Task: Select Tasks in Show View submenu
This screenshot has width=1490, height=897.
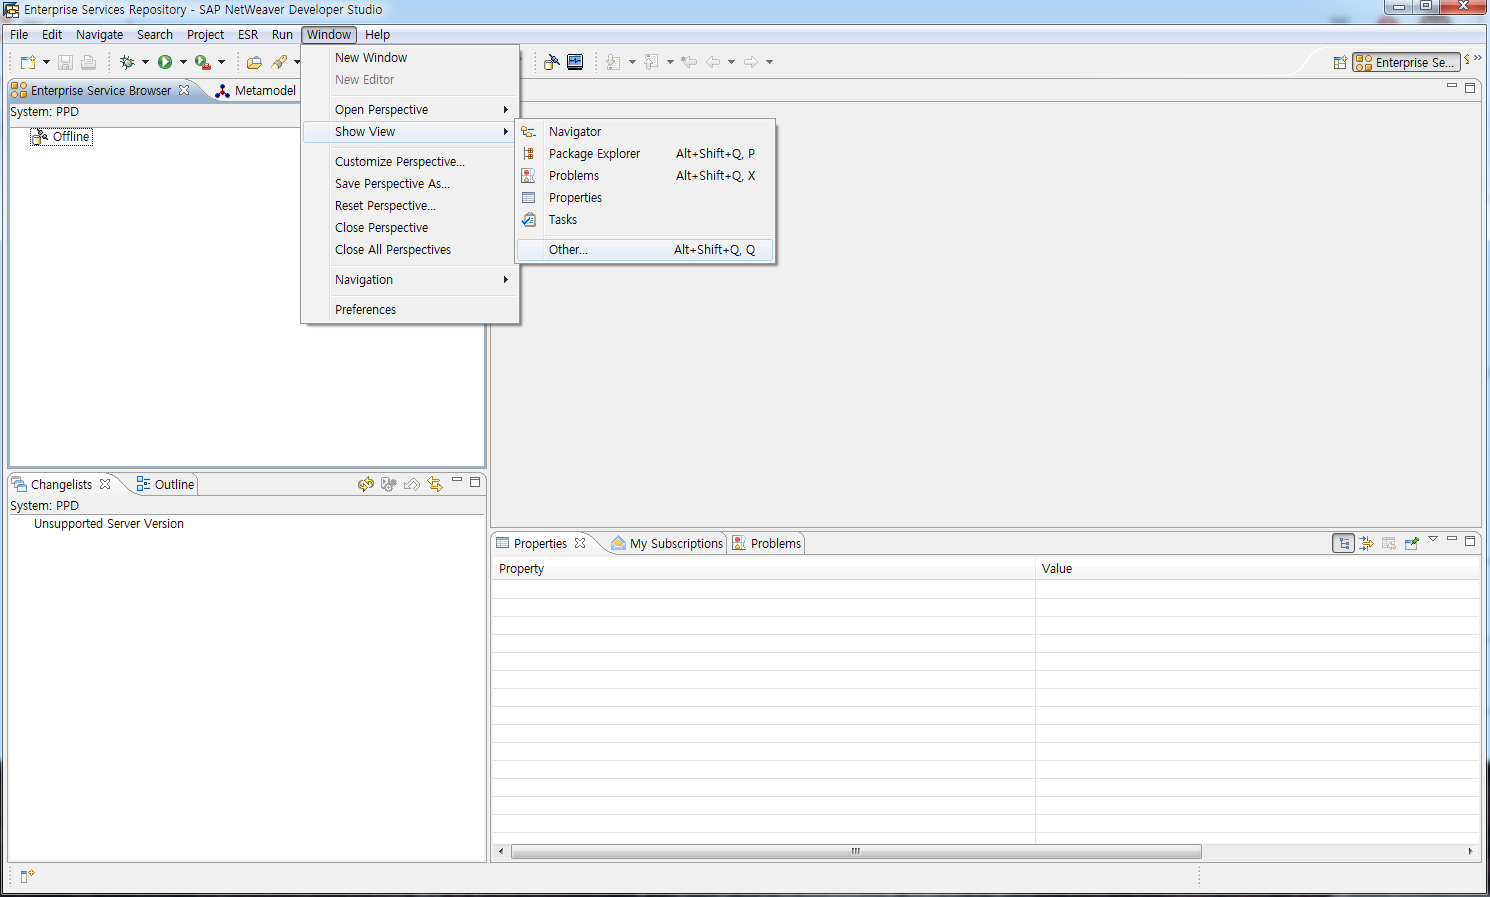Action: [645, 220]
